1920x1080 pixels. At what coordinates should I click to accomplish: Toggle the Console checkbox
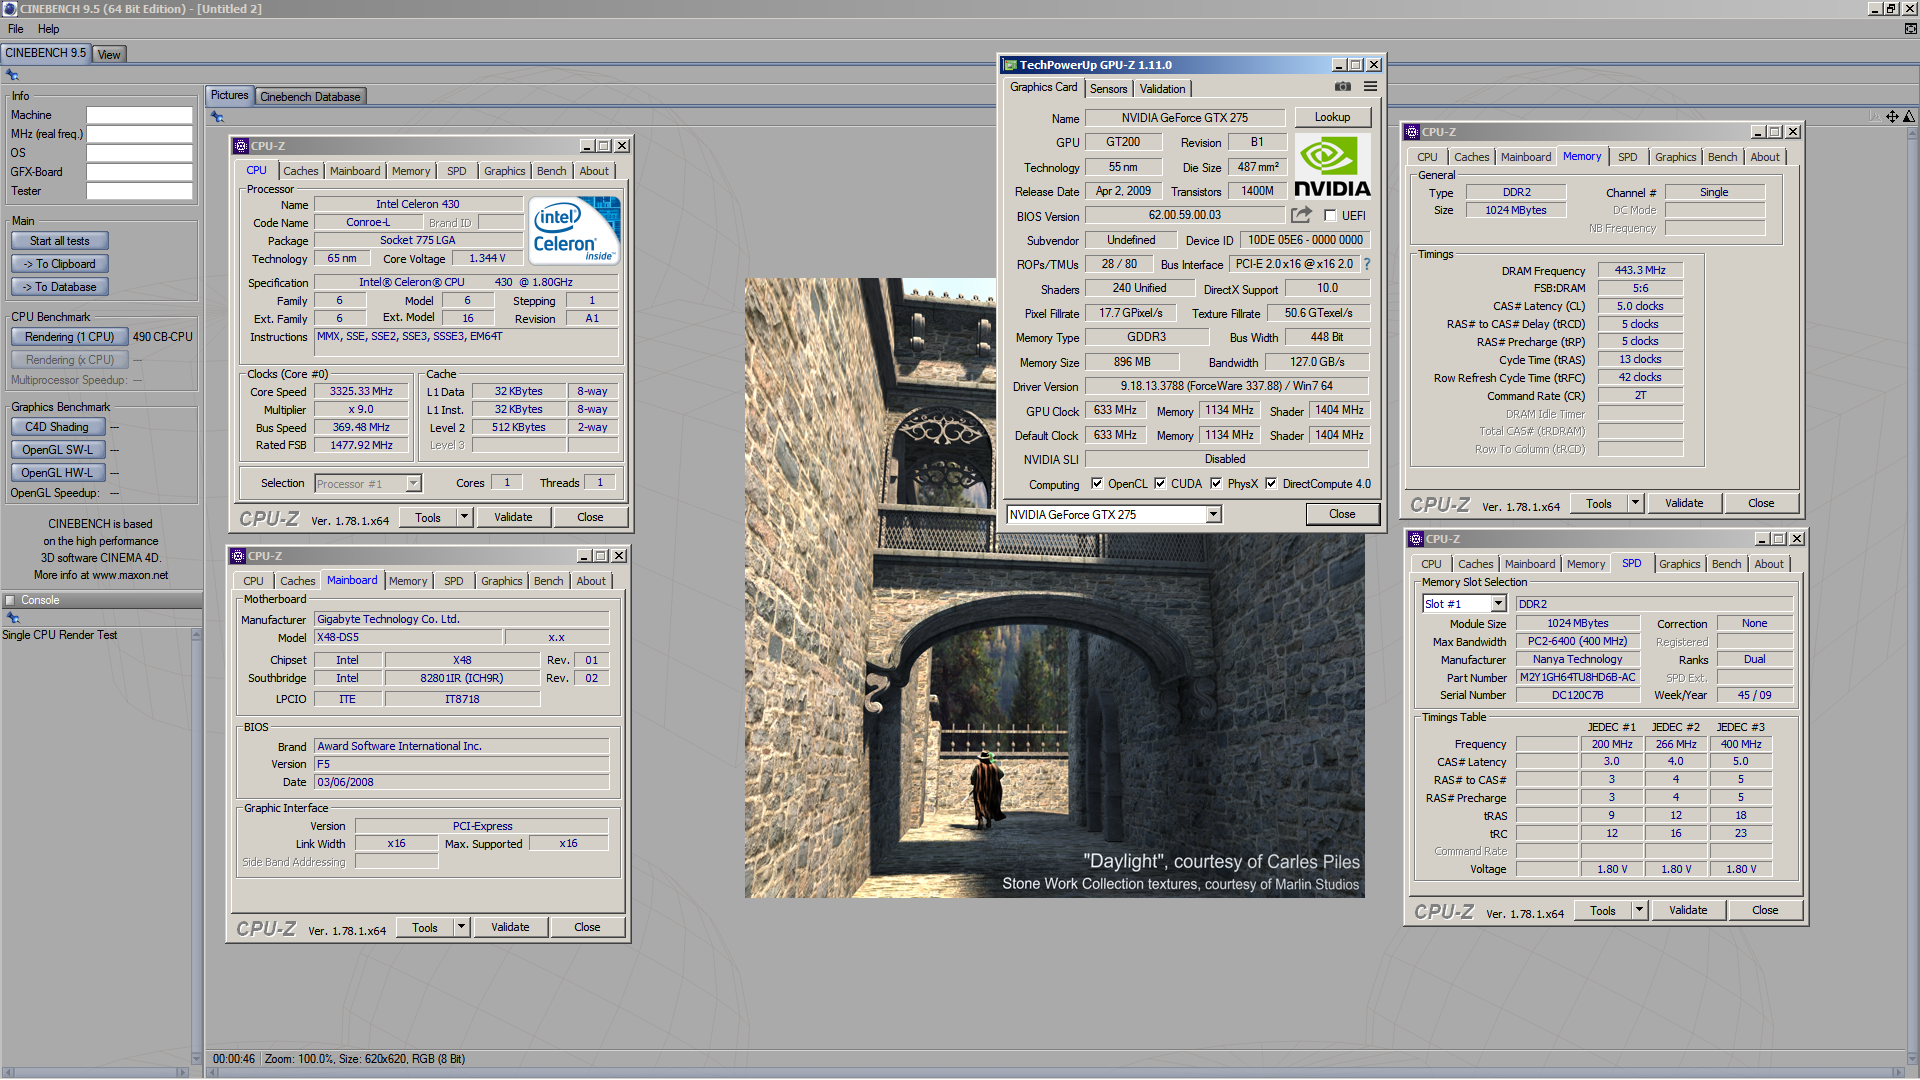10,601
